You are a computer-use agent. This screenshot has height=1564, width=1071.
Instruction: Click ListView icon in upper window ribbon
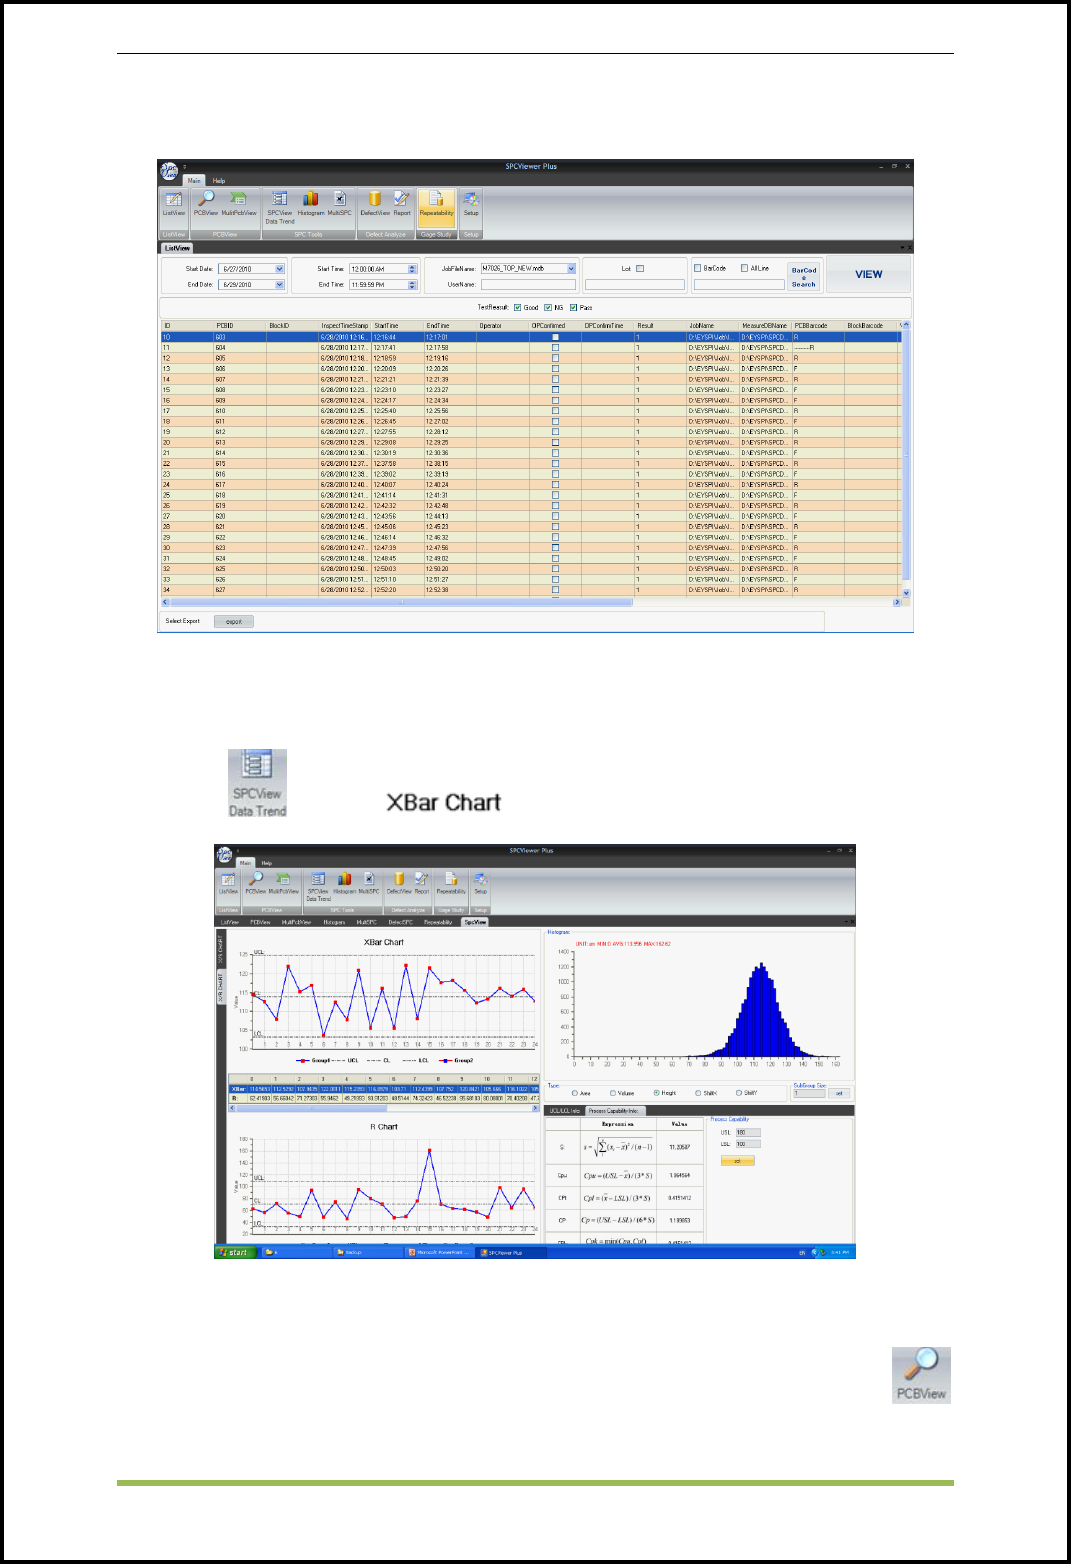174,204
